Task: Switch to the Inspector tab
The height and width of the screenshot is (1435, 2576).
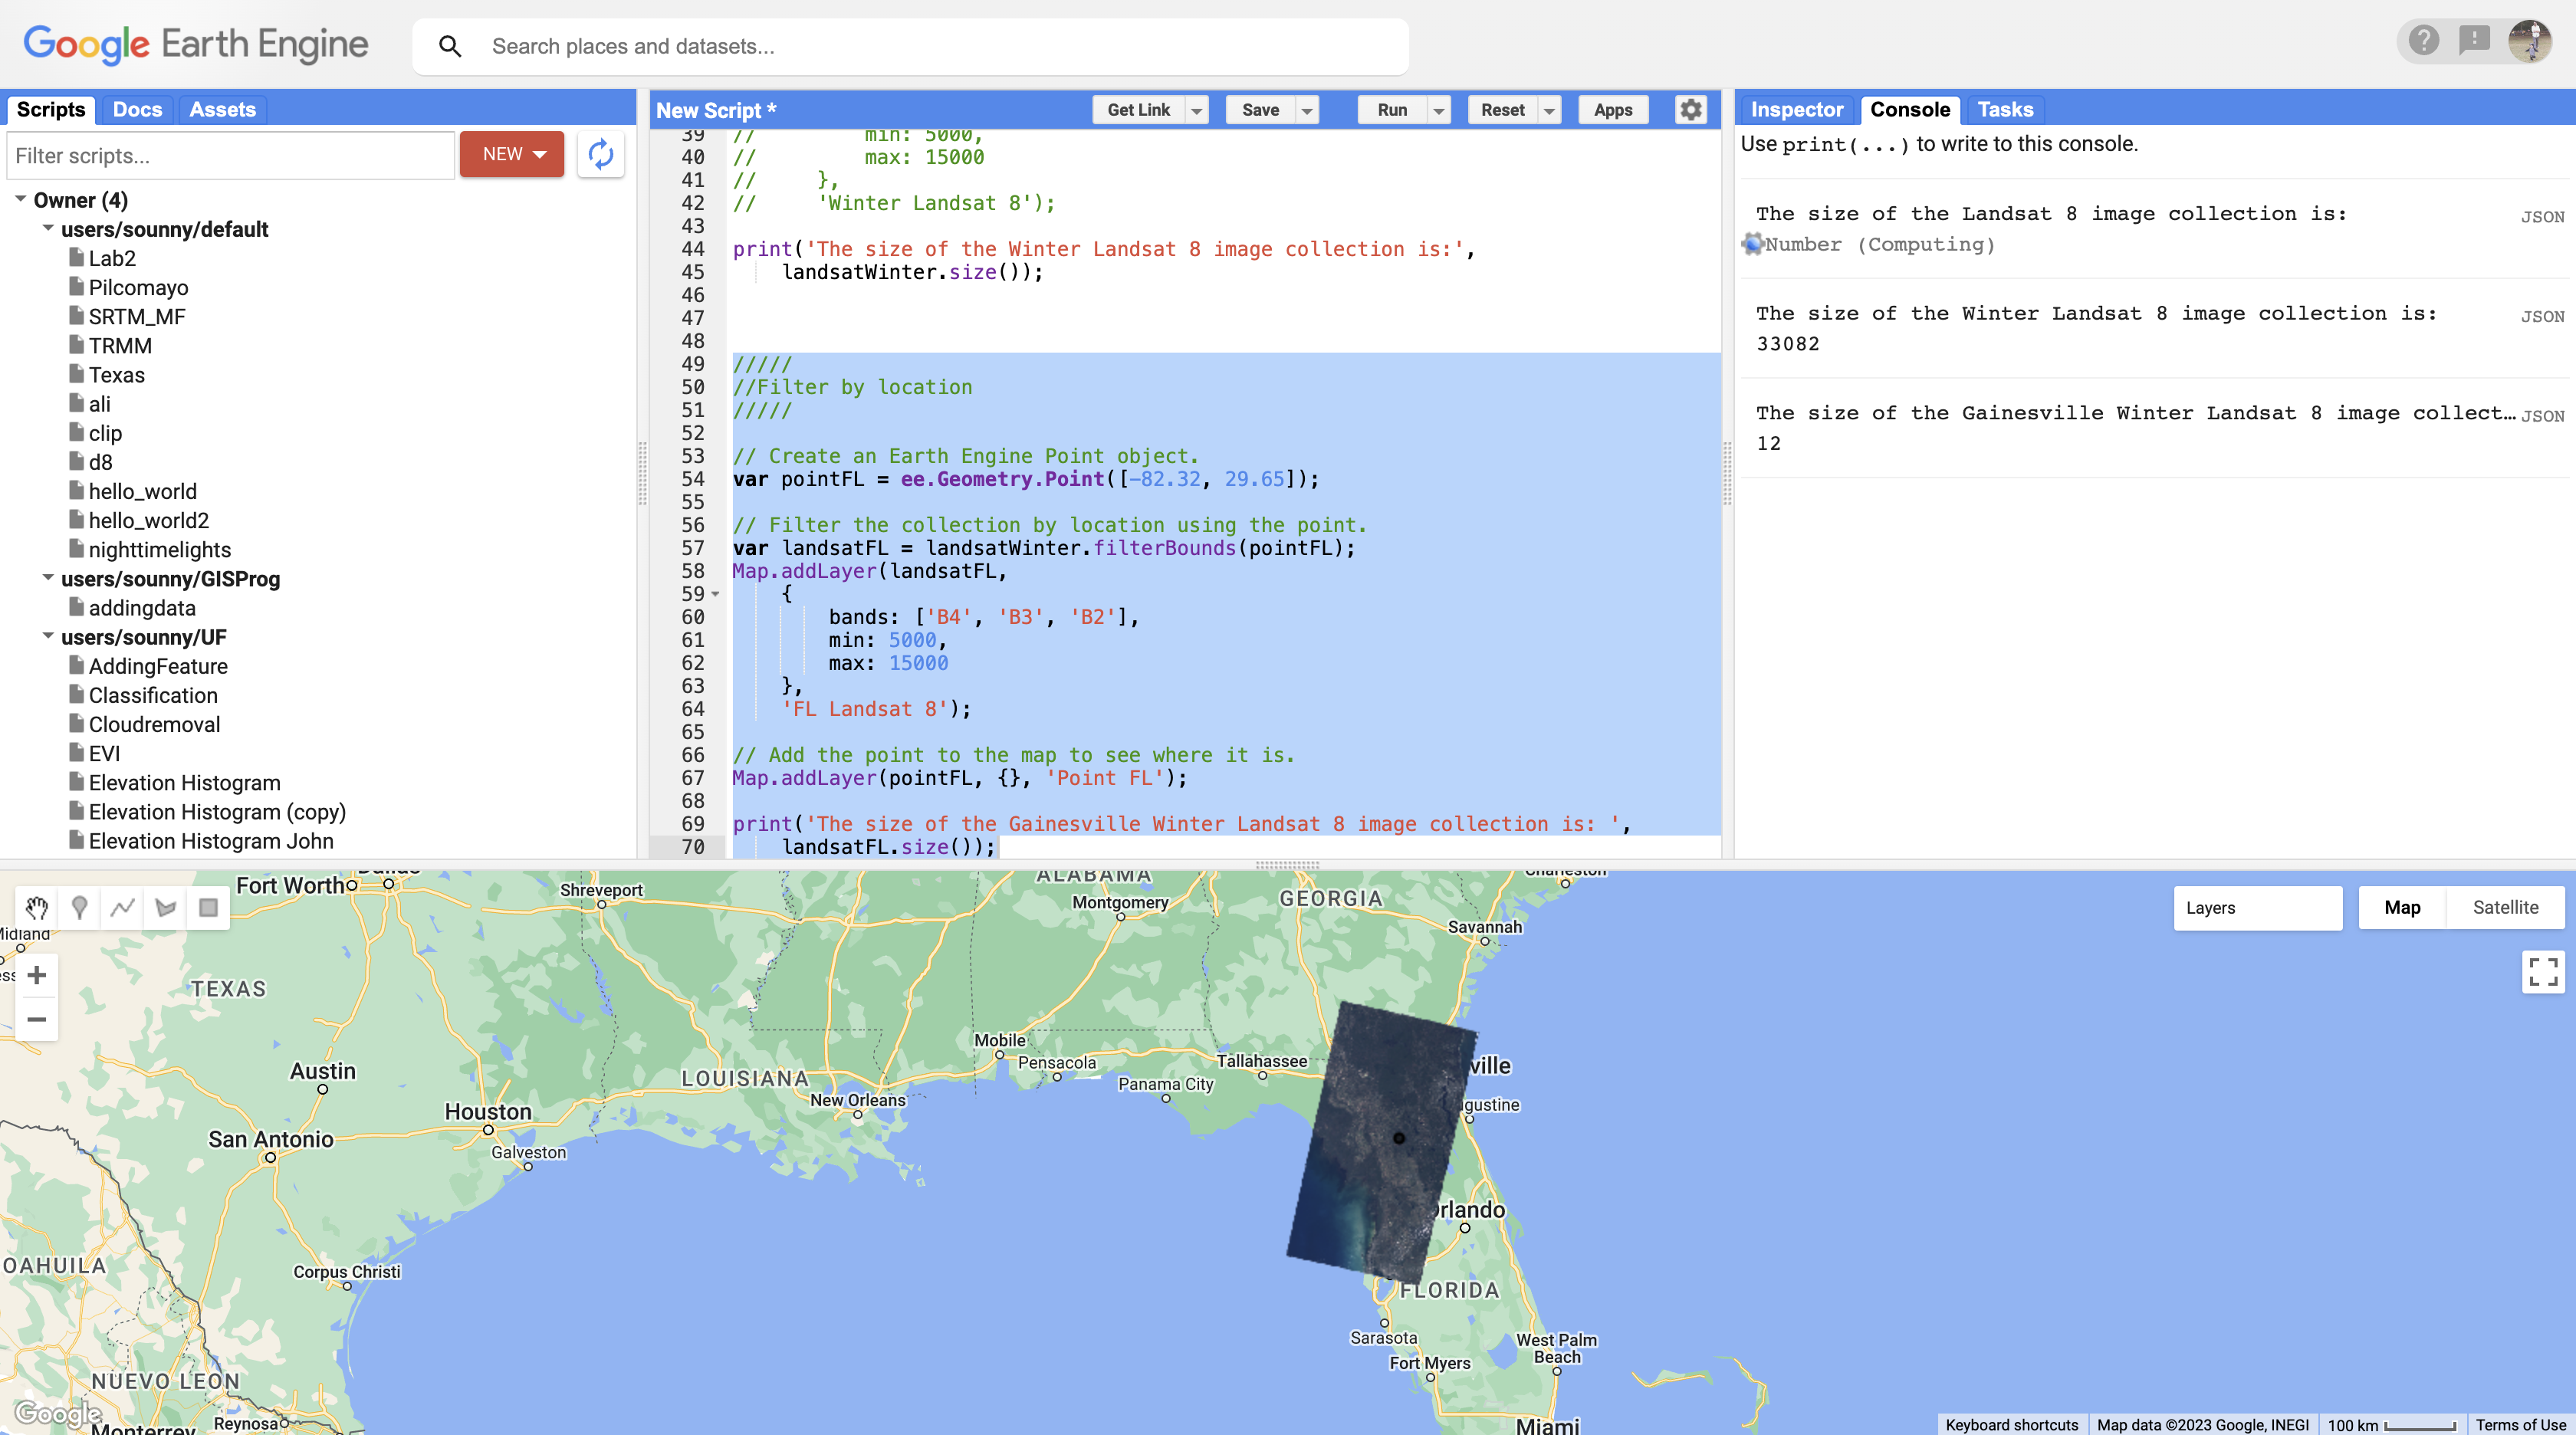Action: click(1796, 110)
